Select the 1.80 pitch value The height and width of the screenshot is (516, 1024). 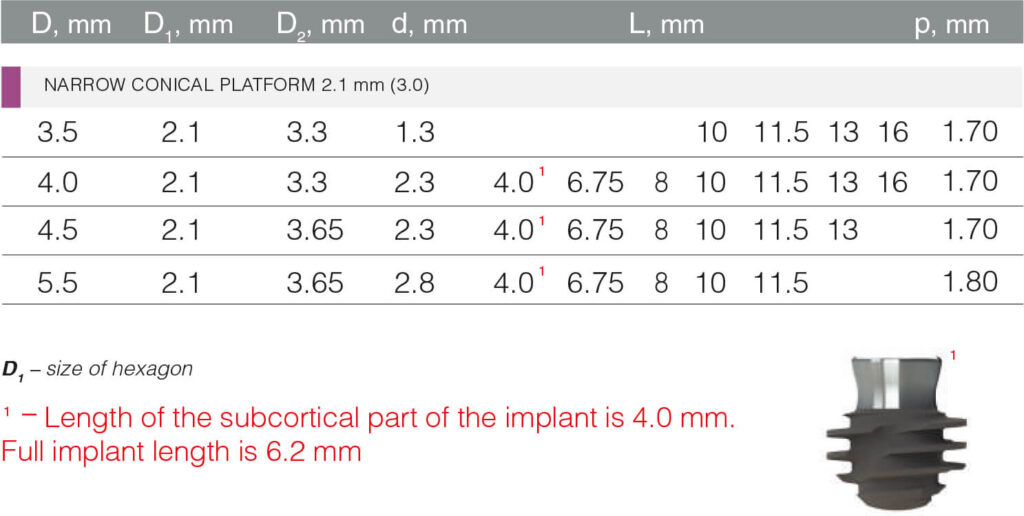point(970,282)
